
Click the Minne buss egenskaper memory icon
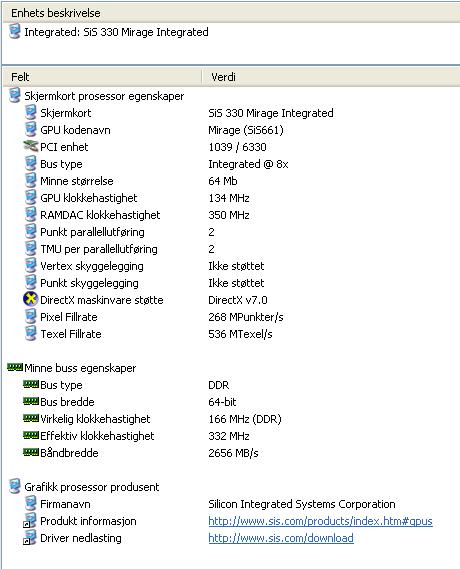(15, 367)
